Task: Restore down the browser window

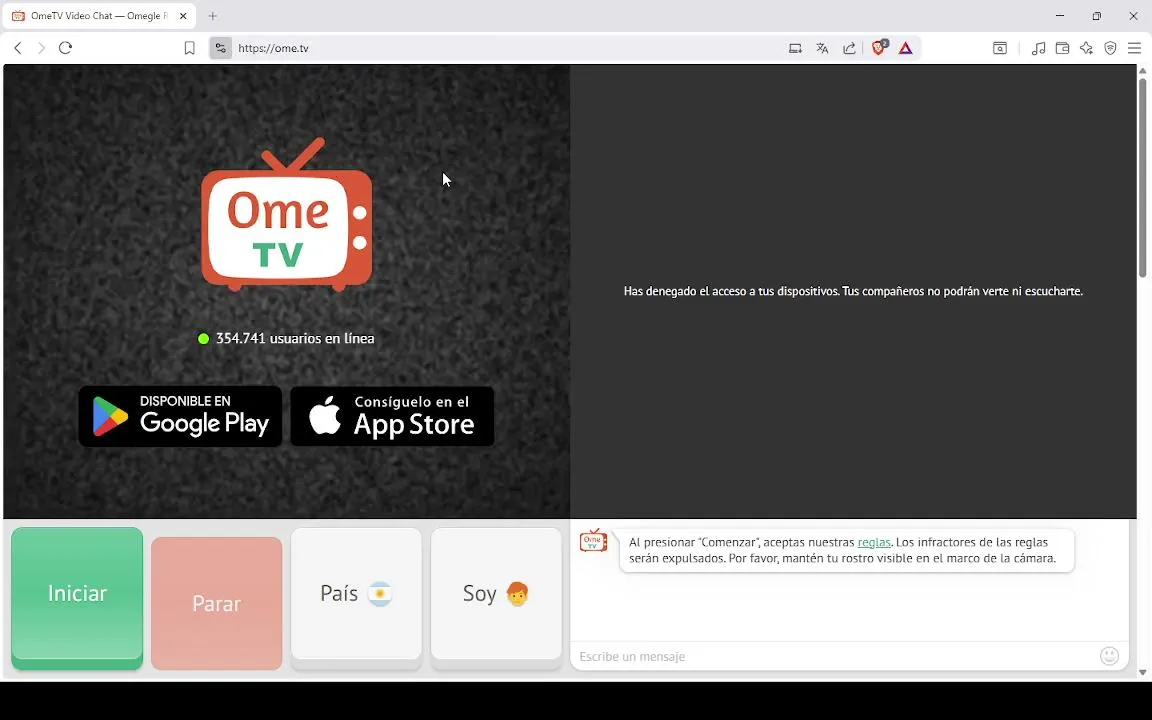Action: tap(1096, 15)
